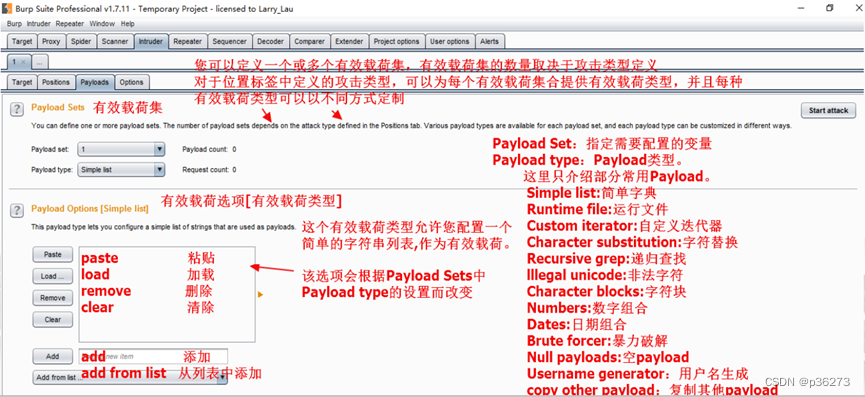Switch to the Repeater main tab

click(x=188, y=41)
